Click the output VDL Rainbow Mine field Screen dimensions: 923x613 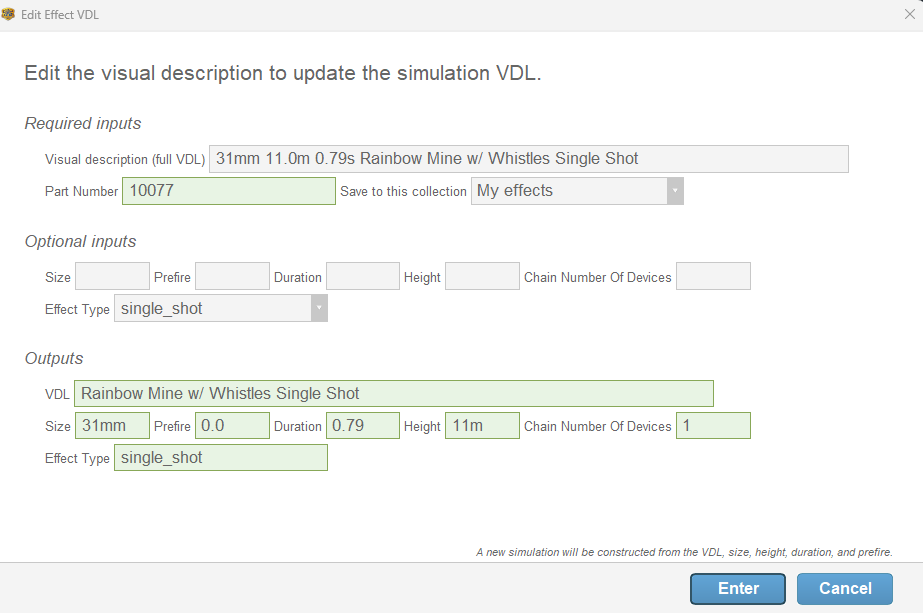pyautogui.click(x=394, y=394)
